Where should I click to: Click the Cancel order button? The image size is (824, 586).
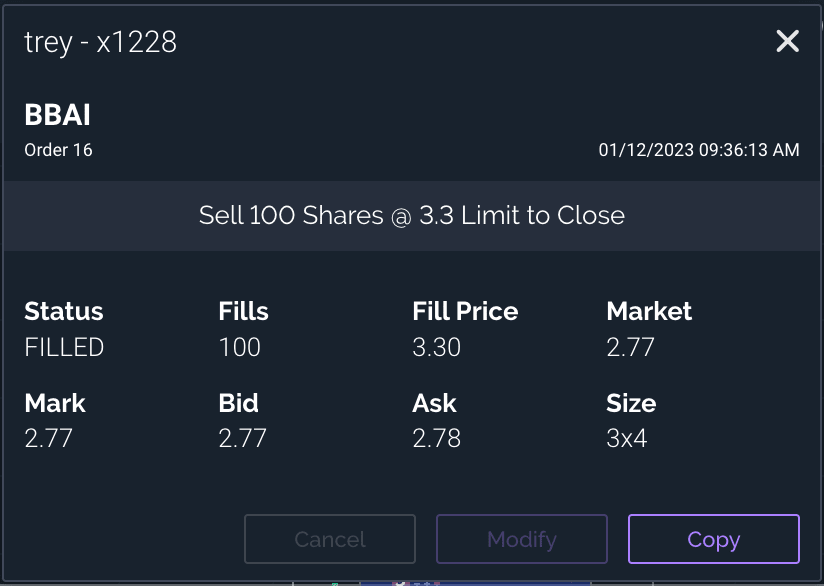coord(329,539)
